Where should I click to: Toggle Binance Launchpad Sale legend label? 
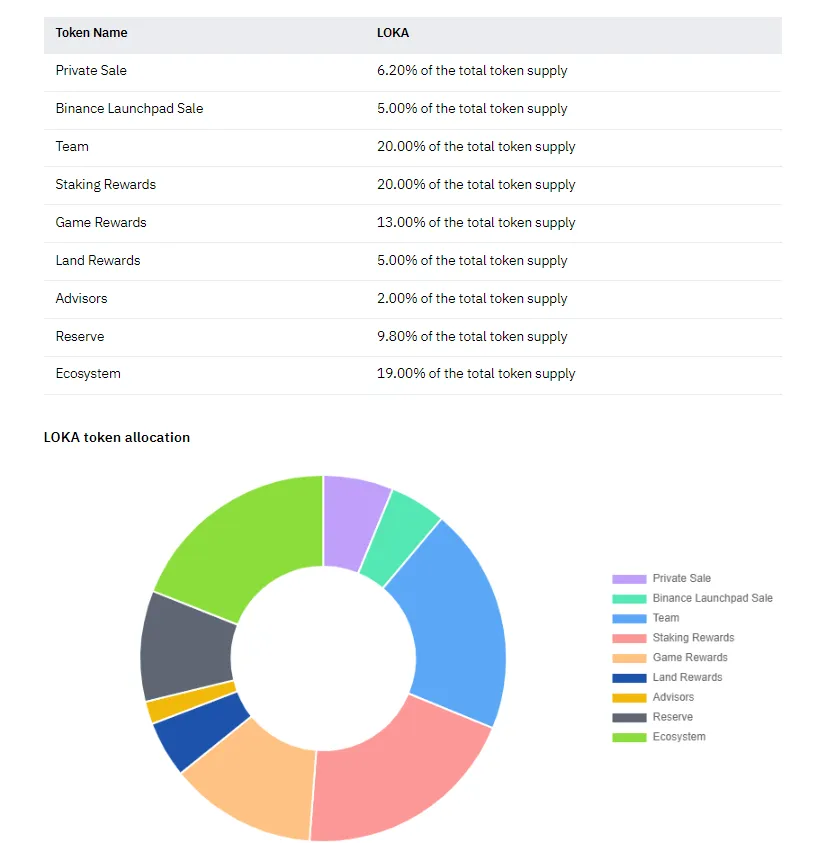712,598
